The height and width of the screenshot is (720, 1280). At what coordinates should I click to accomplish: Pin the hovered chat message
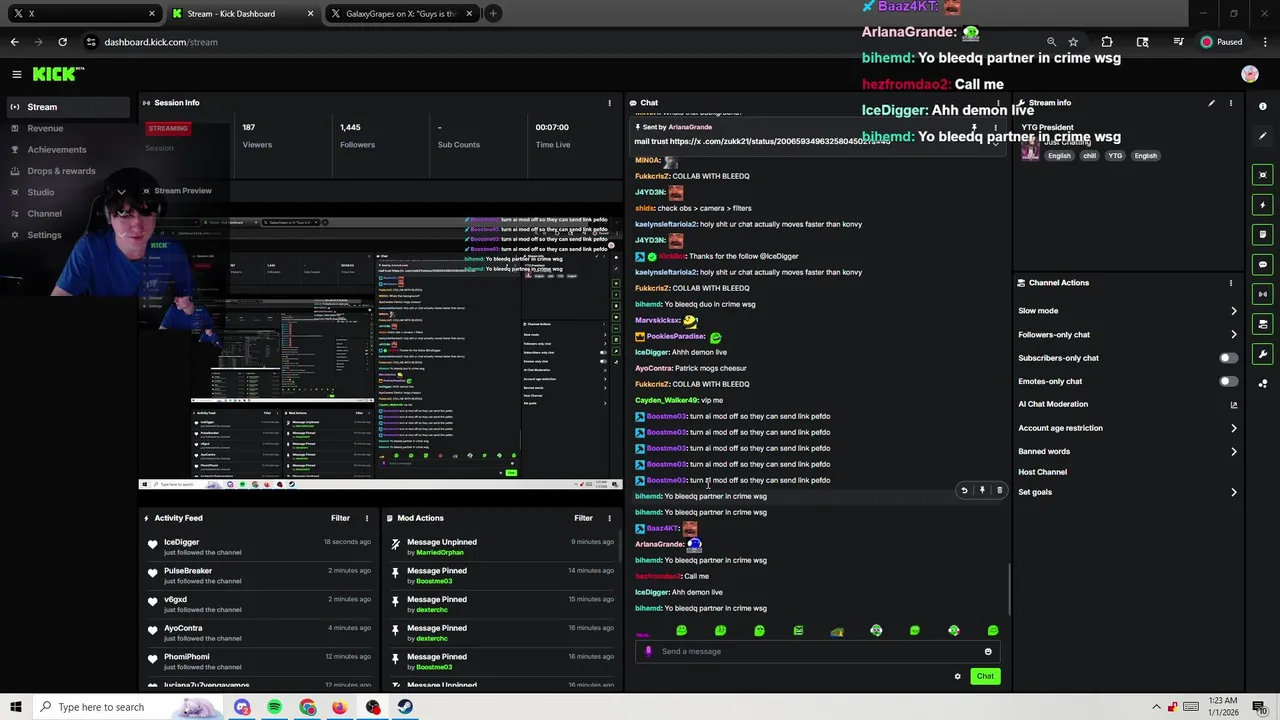pyautogui.click(x=982, y=491)
